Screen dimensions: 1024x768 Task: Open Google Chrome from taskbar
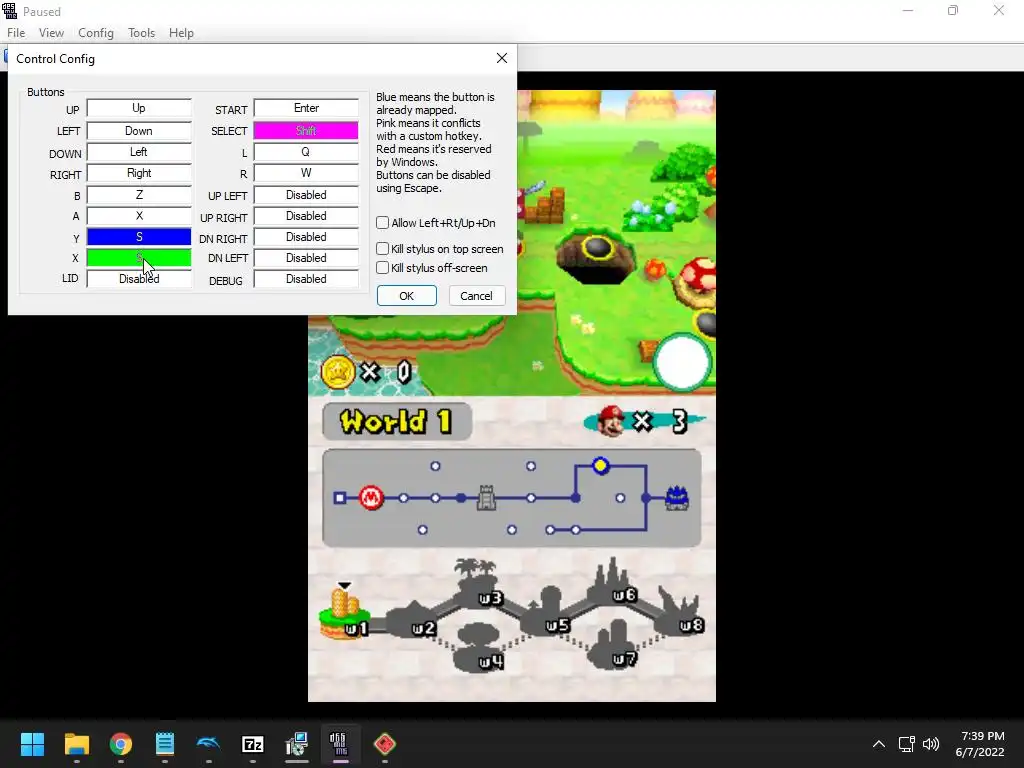click(121, 744)
